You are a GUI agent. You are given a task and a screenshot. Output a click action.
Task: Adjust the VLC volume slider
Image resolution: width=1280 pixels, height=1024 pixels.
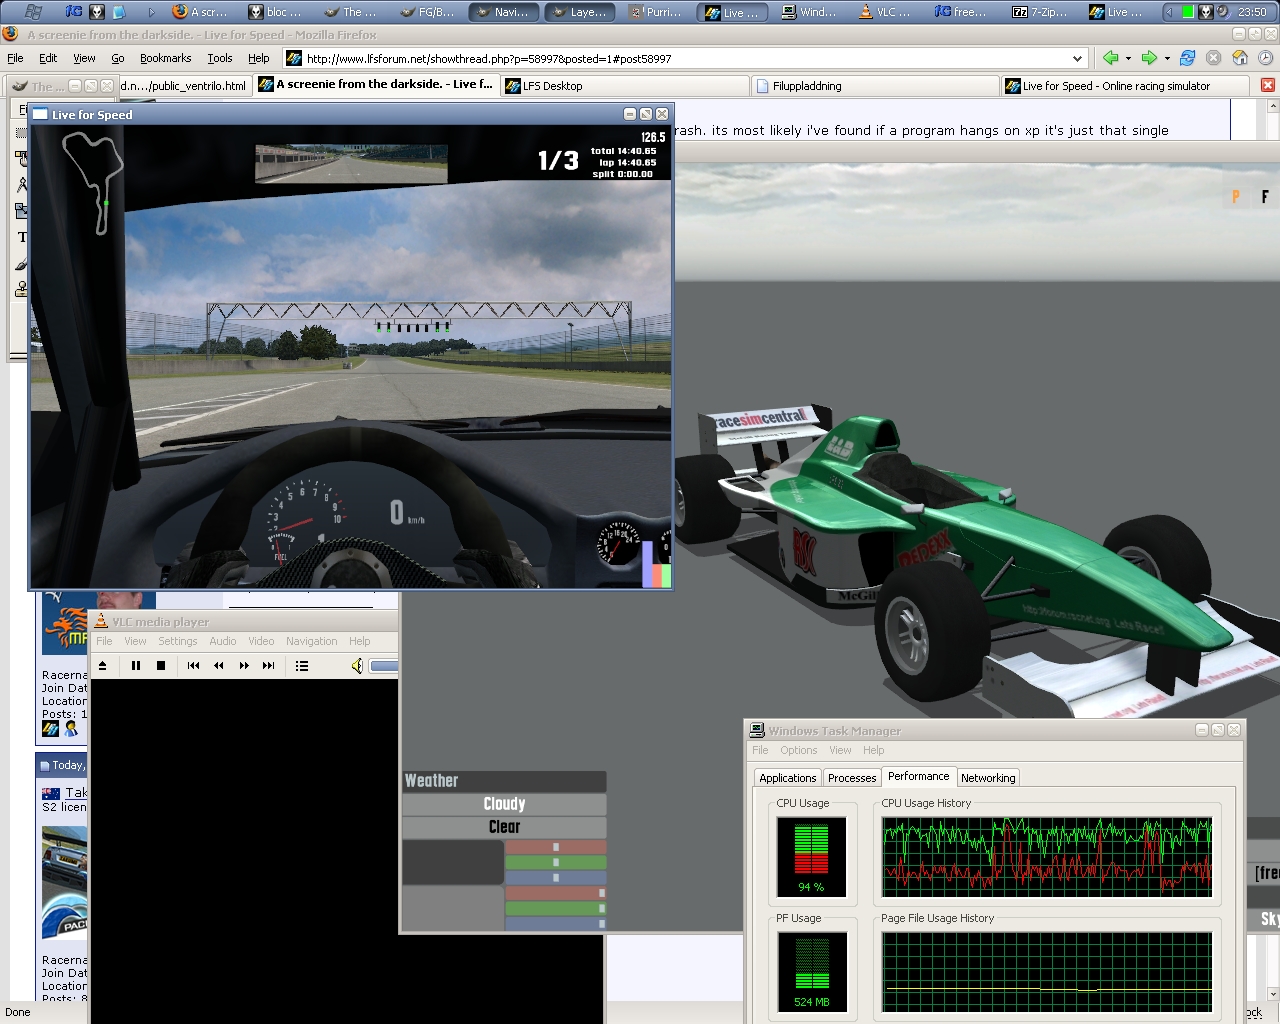(x=384, y=666)
